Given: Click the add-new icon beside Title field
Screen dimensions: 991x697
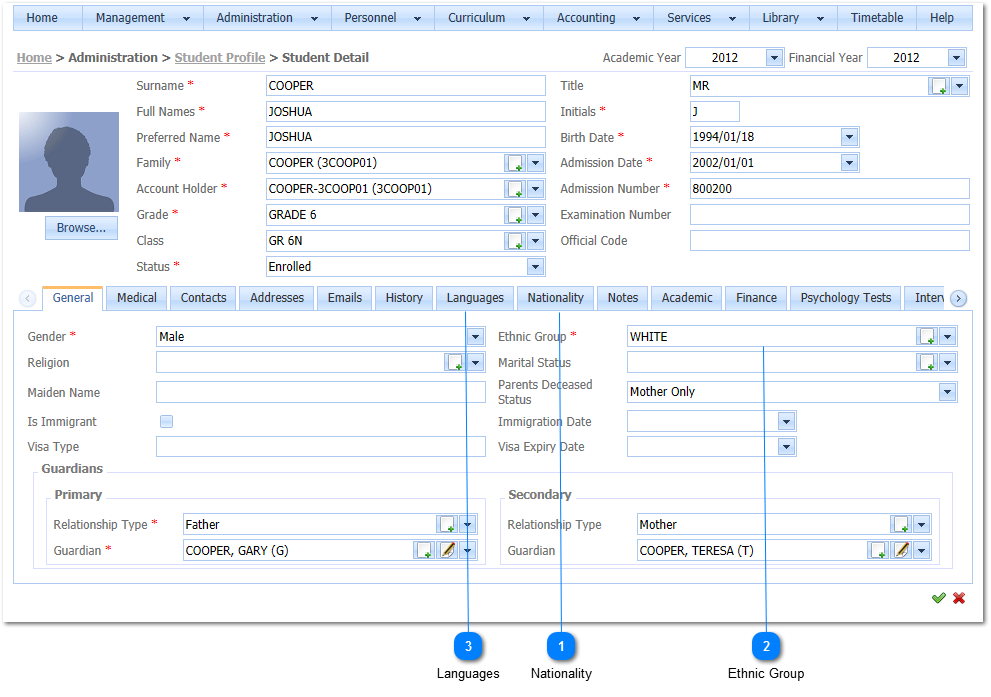Looking at the screenshot, I should [x=939, y=87].
